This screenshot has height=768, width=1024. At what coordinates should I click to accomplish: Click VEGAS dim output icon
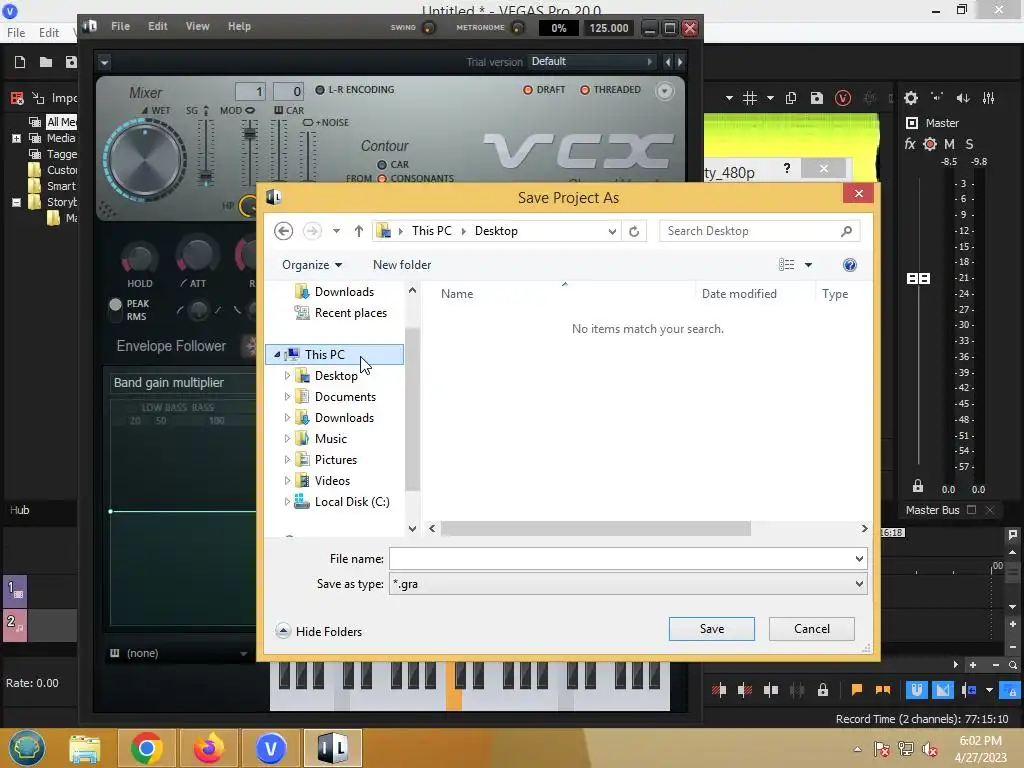(963, 98)
